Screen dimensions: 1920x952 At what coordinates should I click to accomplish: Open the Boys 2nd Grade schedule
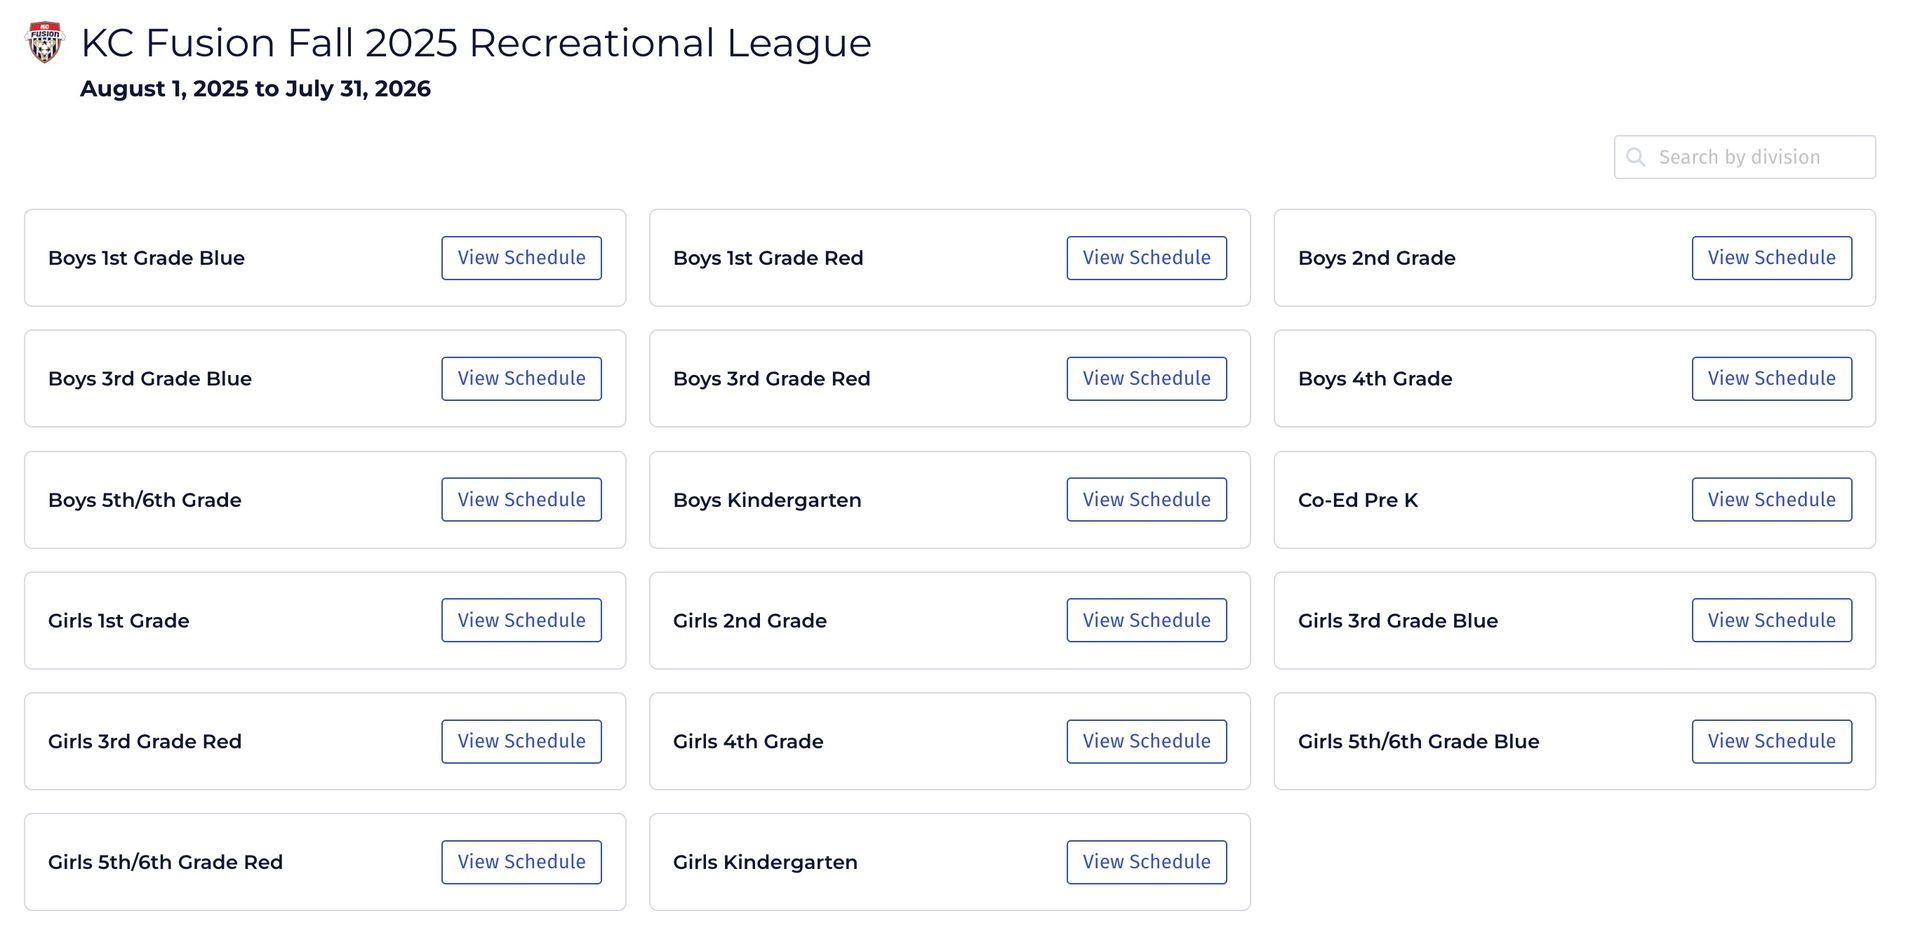coord(1772,258)
